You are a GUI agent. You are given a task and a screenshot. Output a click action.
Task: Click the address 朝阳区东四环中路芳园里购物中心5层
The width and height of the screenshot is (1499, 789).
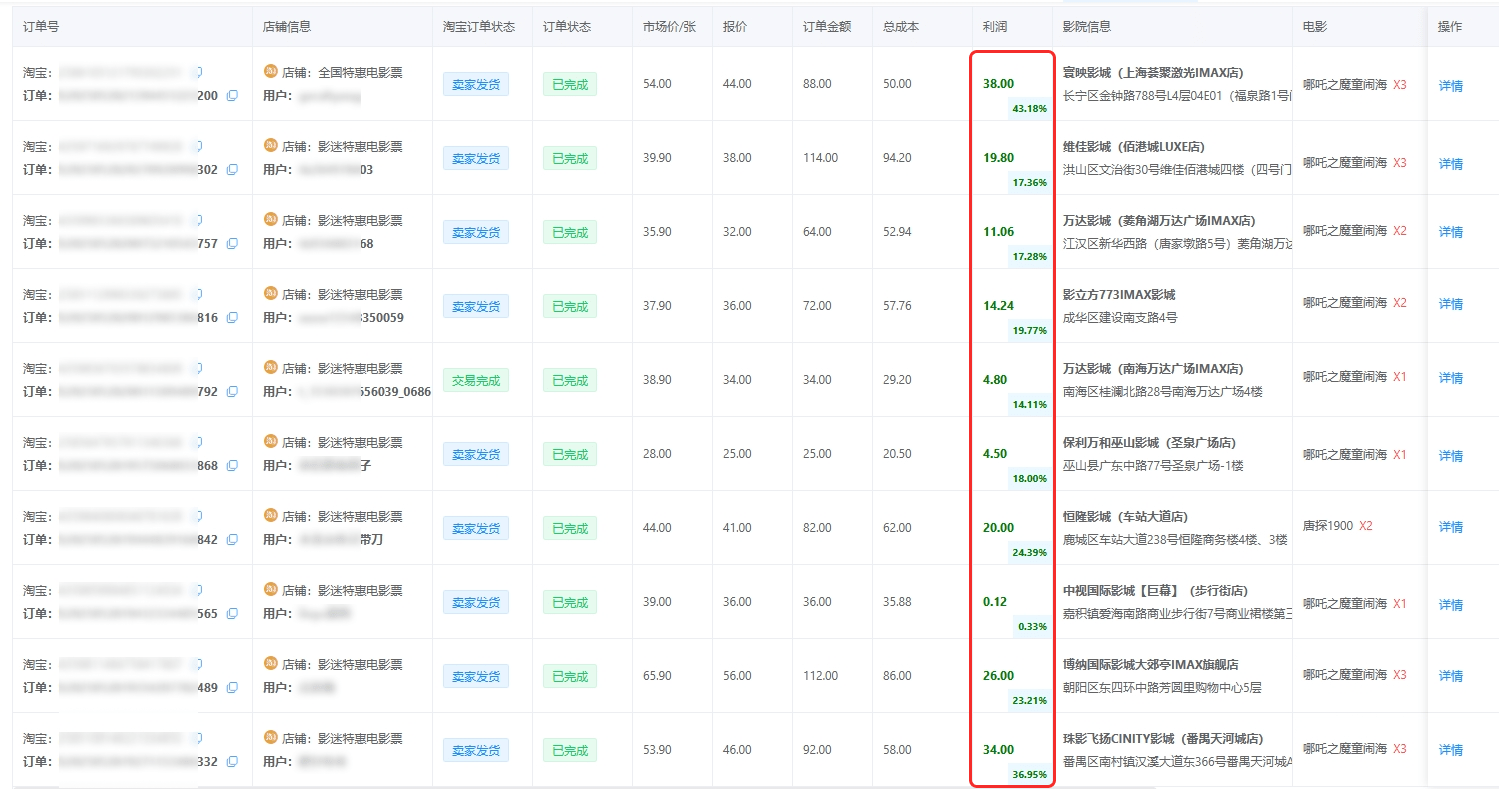1162,688
